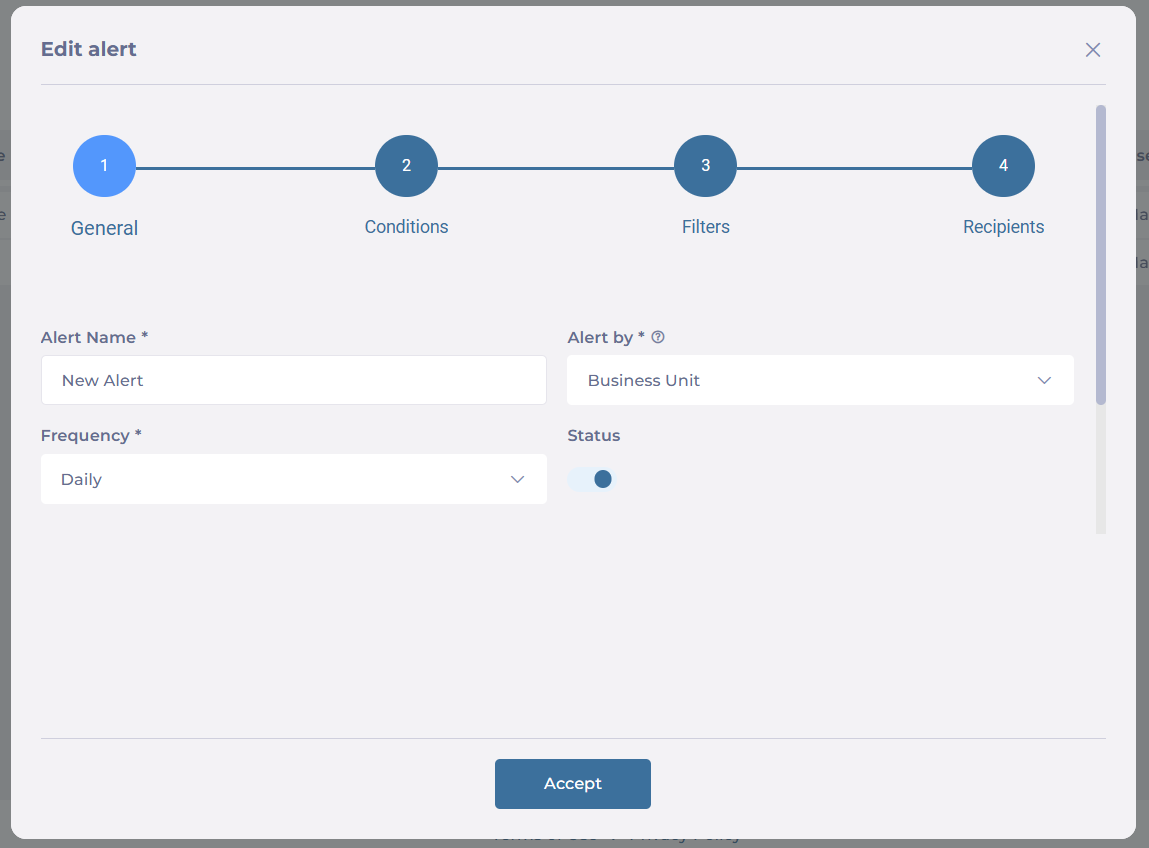Click the Accept button
The height and width of the screenshot is (848, 1149).
(x=572, y=784)
